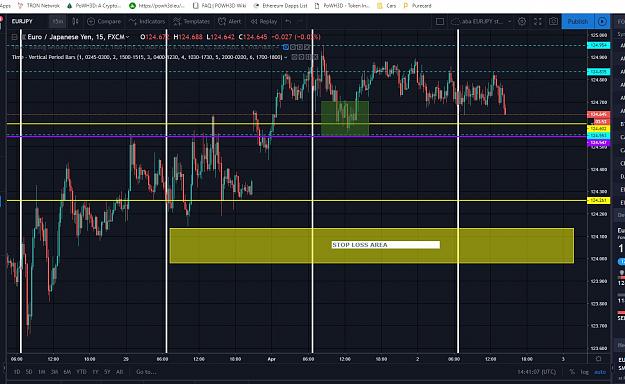Image resolution: width=625 pixels, height=384 pixels.
Task: Open the FAQ | POWH3D Wiki bookmark
Action: (219, 6)
